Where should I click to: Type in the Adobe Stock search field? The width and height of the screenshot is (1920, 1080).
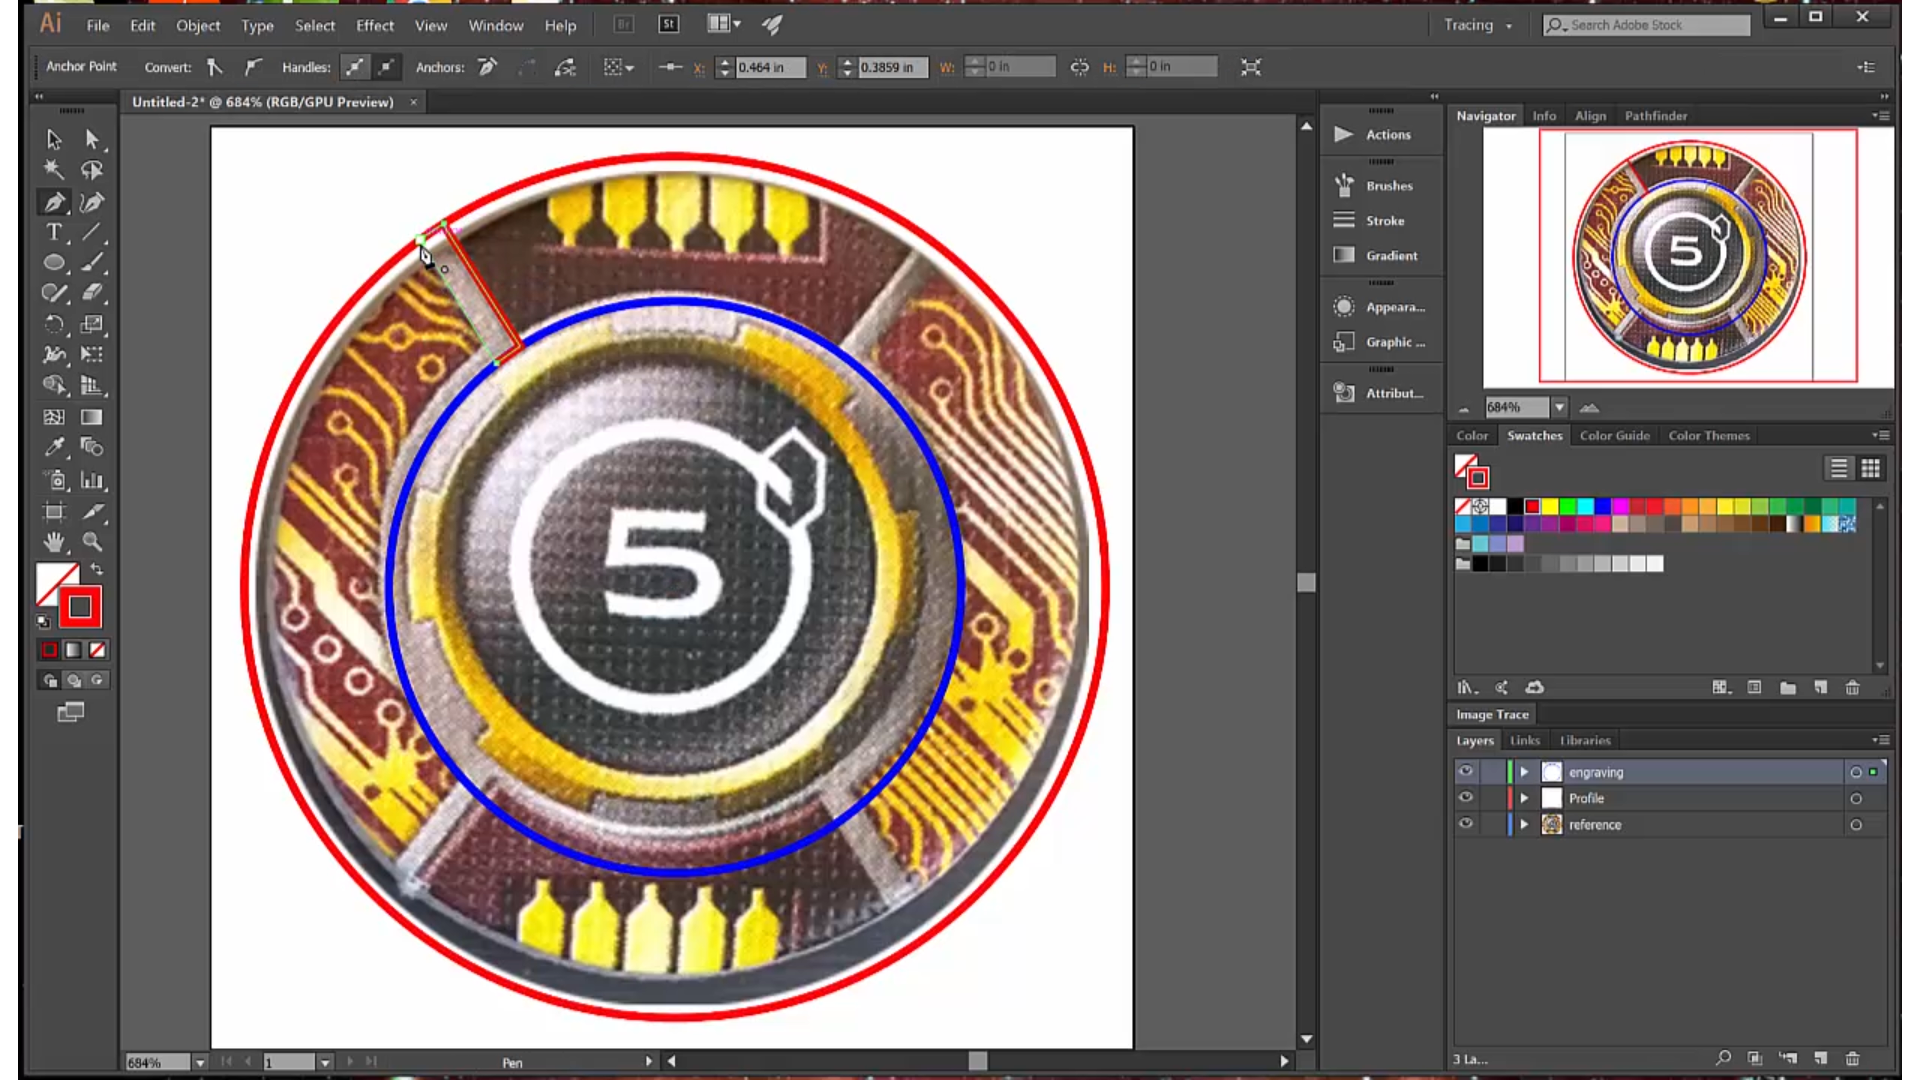[x=1650, y=25]
